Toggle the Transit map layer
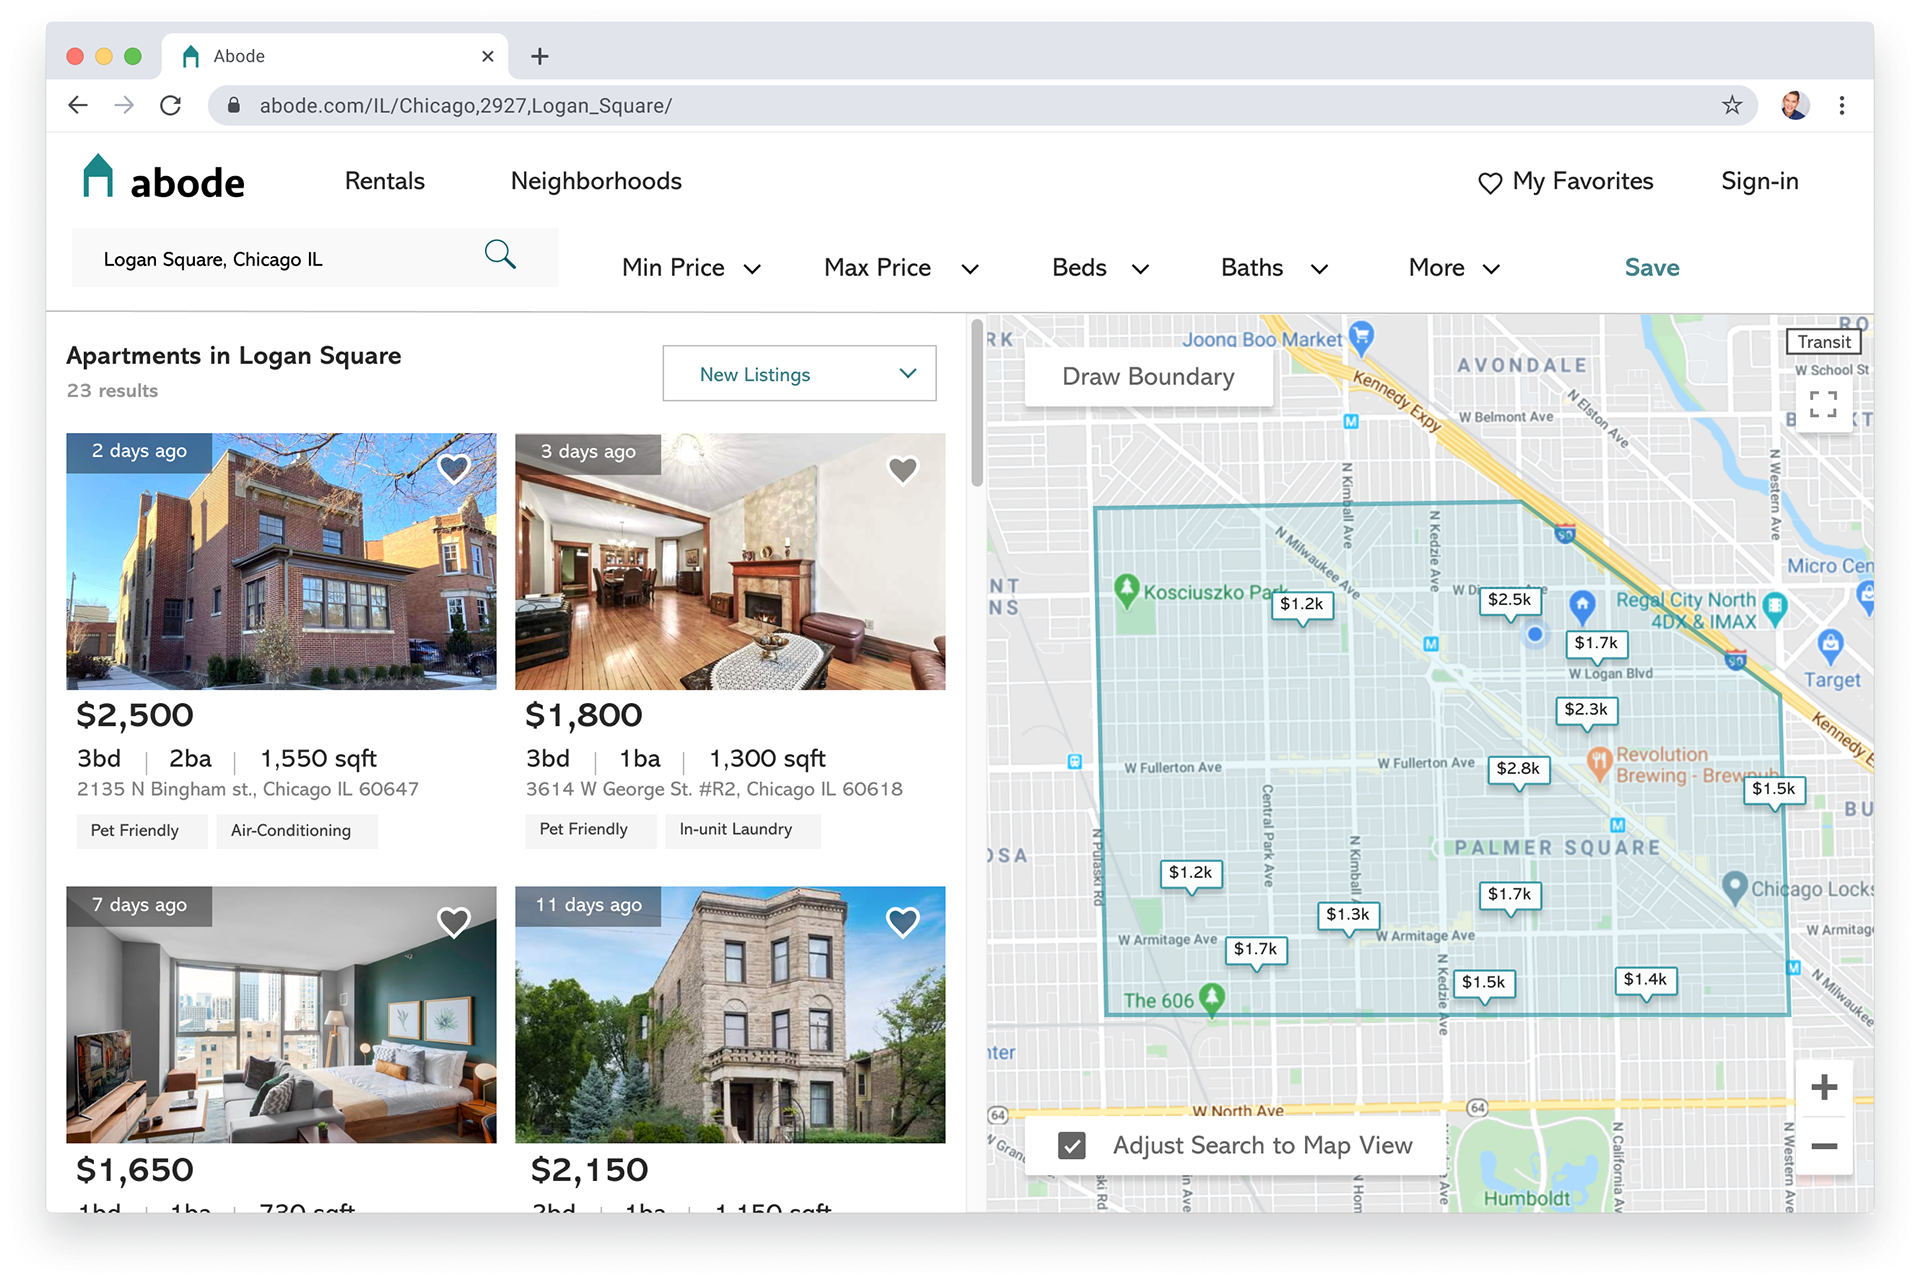 [x=1824, y=341]
